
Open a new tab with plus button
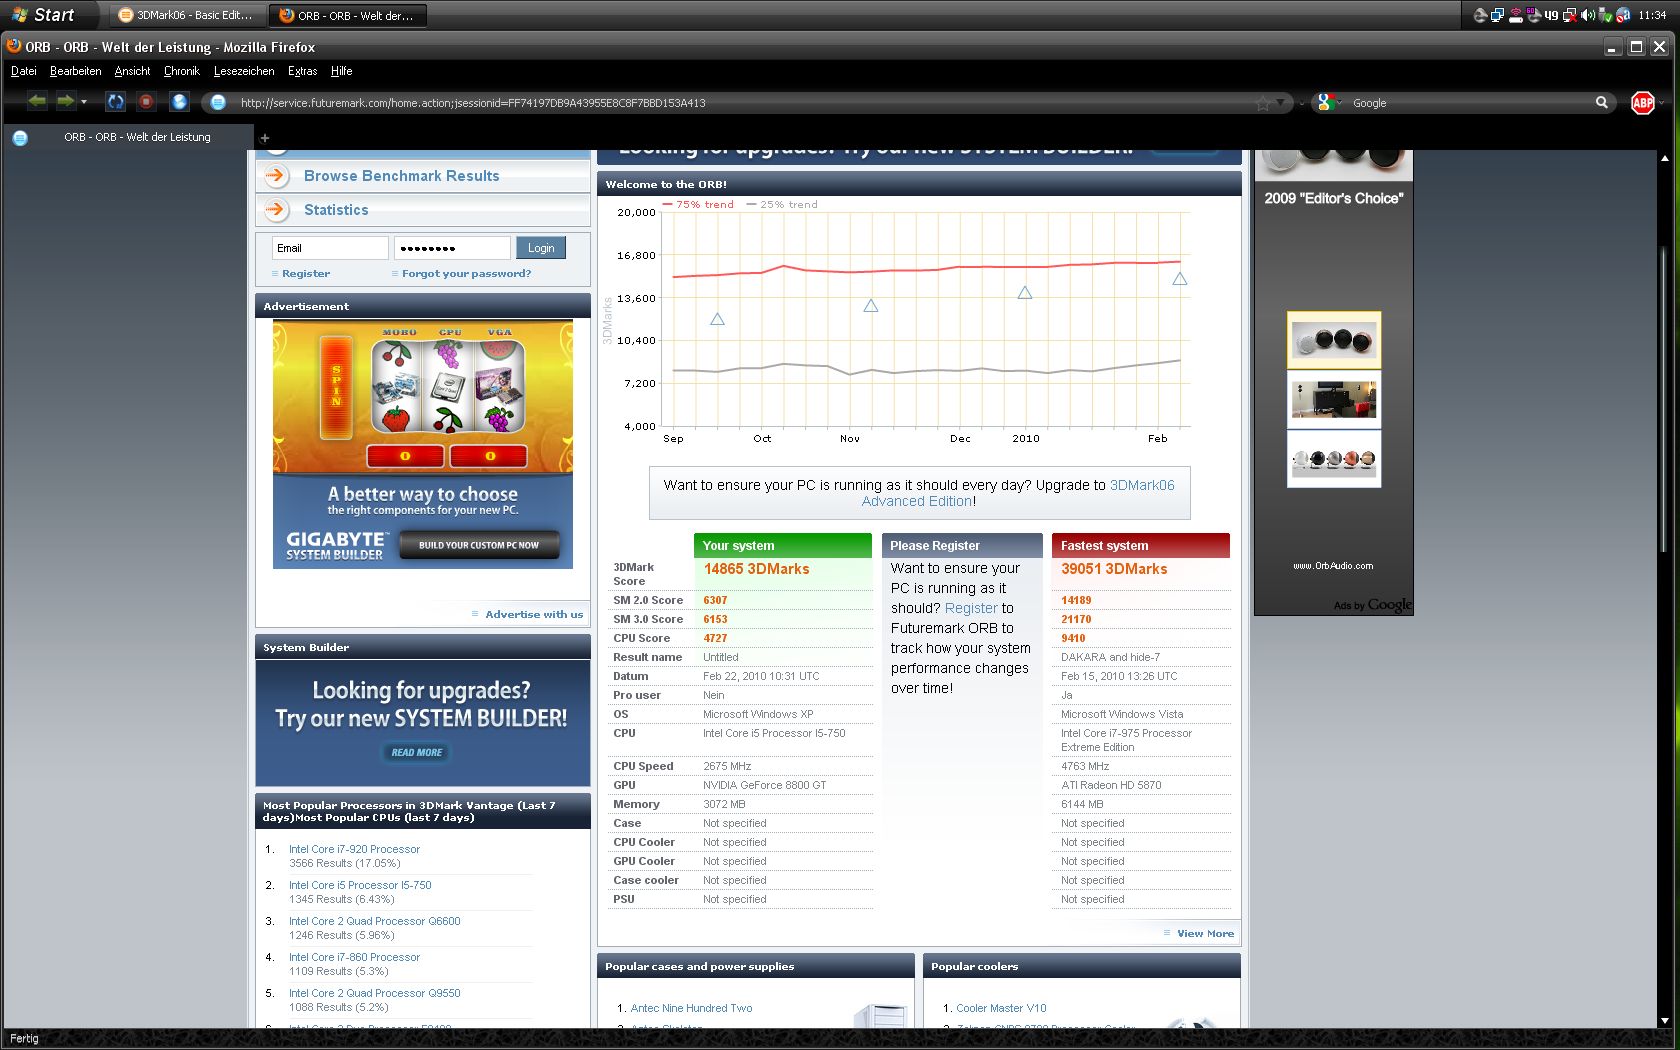click(265, 138)
